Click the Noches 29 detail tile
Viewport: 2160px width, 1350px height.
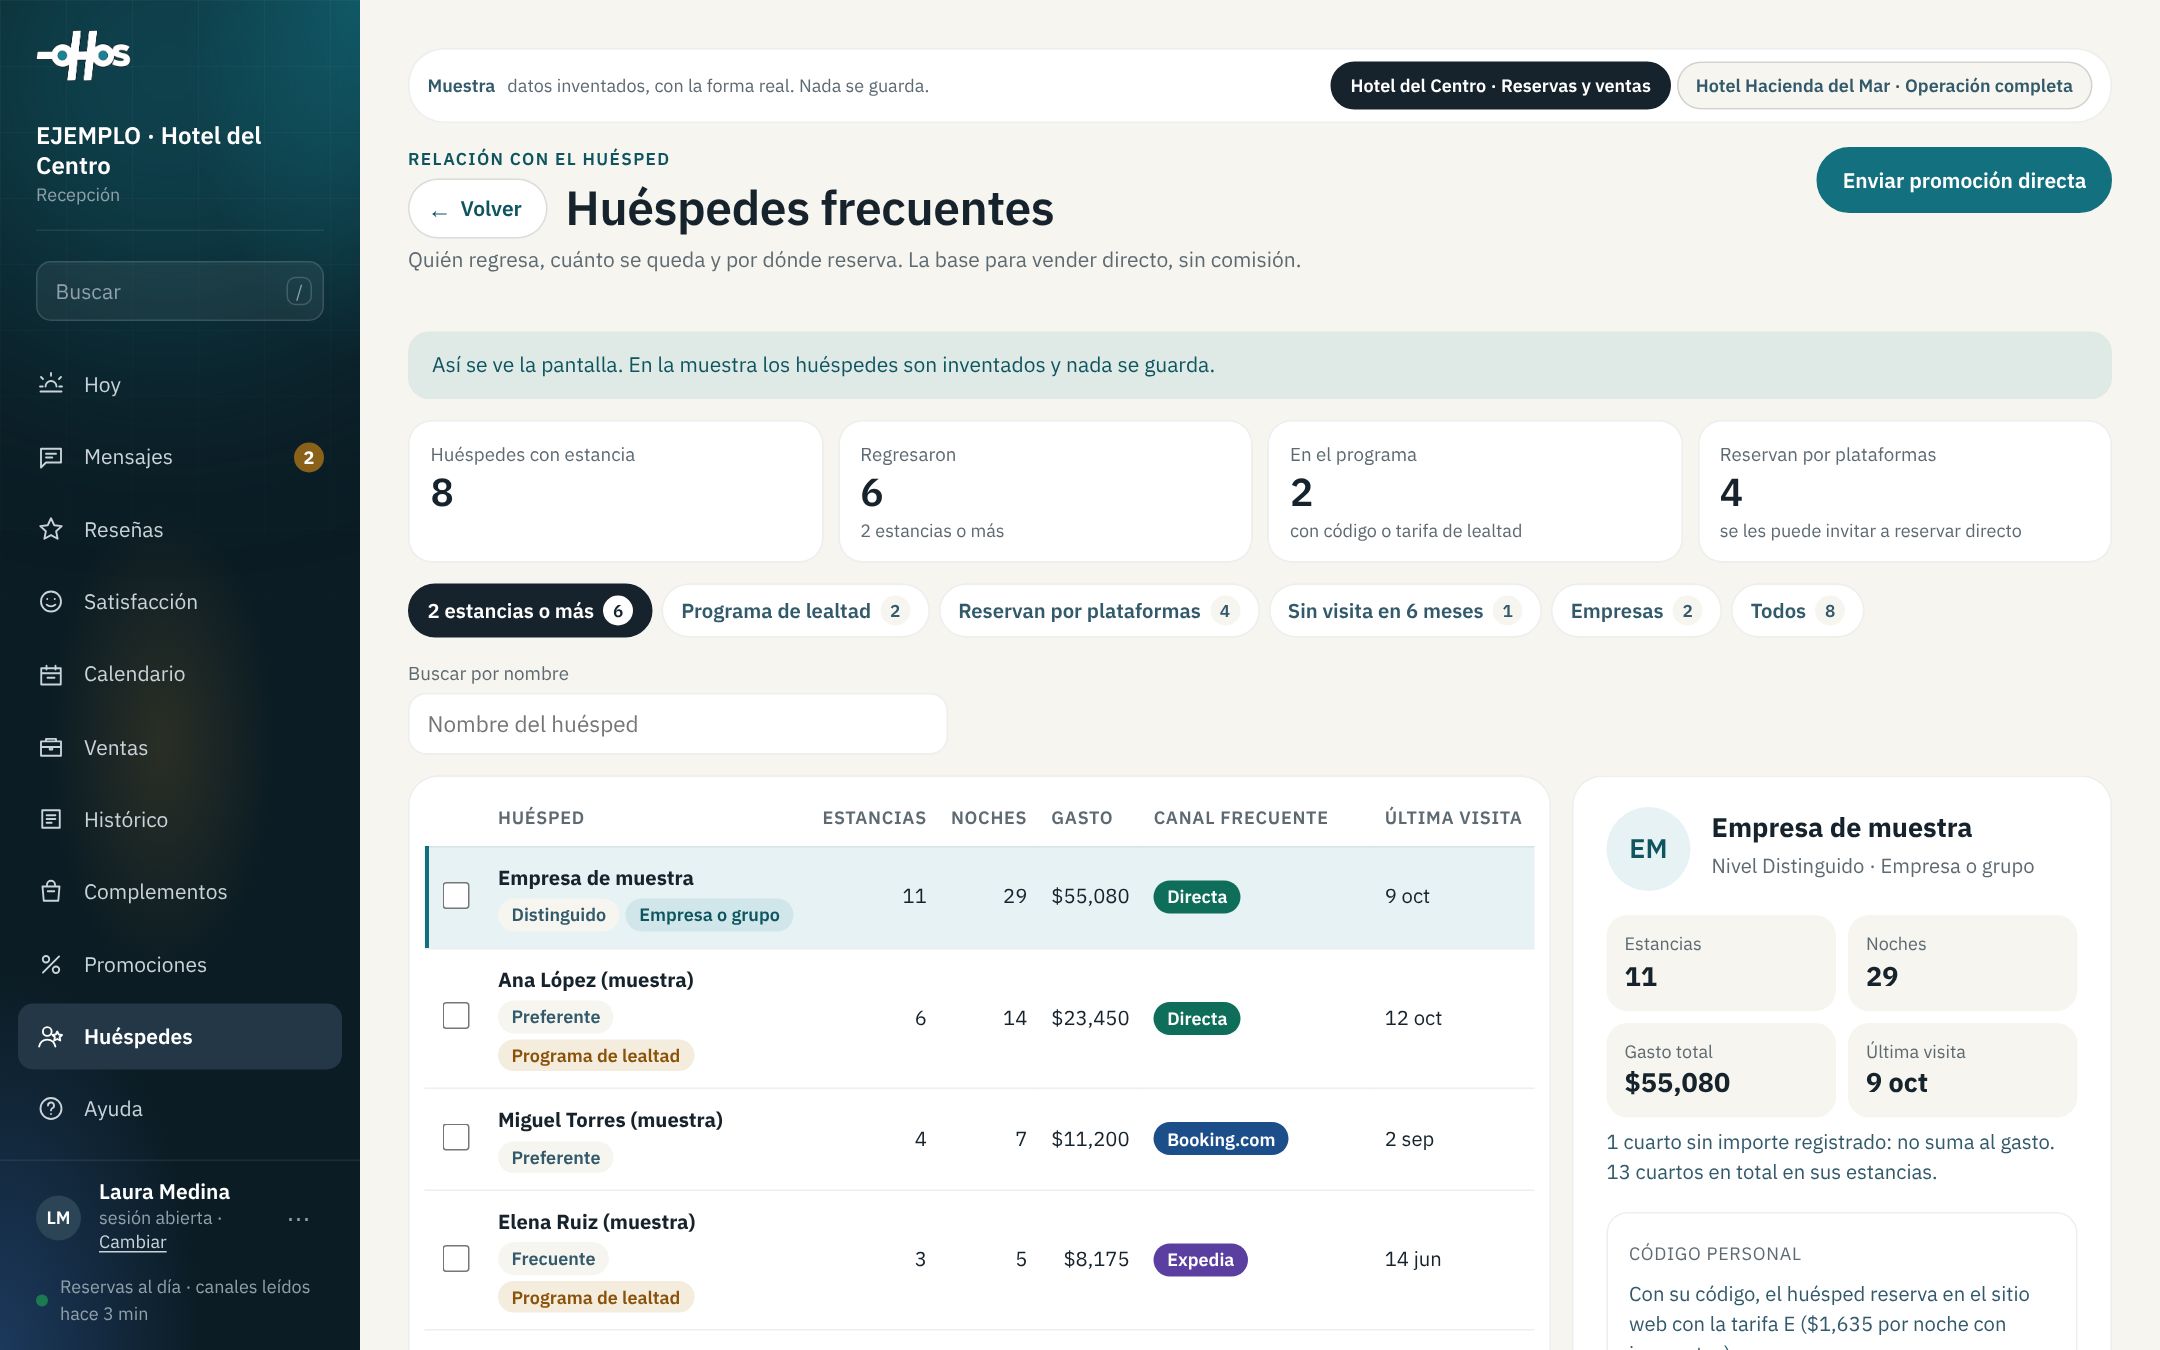pos(1962,962)
